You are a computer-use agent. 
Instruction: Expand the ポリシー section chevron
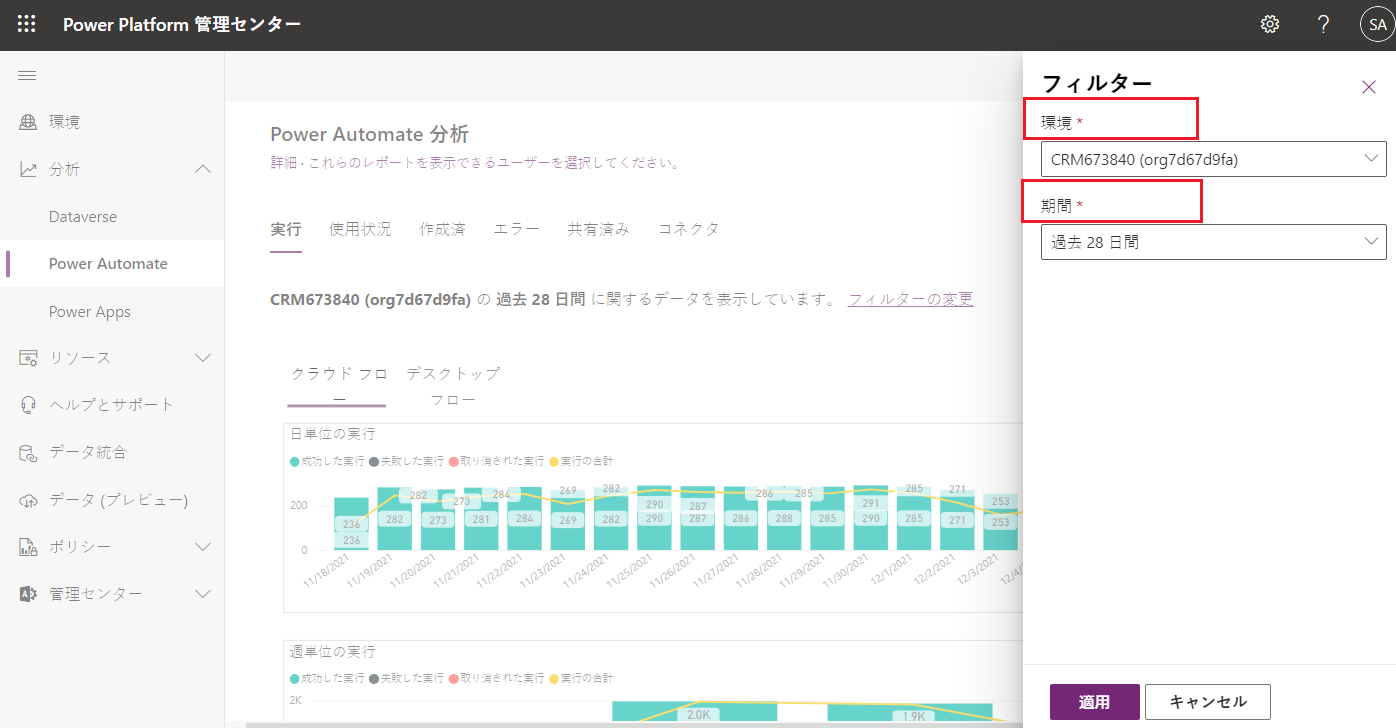point(203,547)
